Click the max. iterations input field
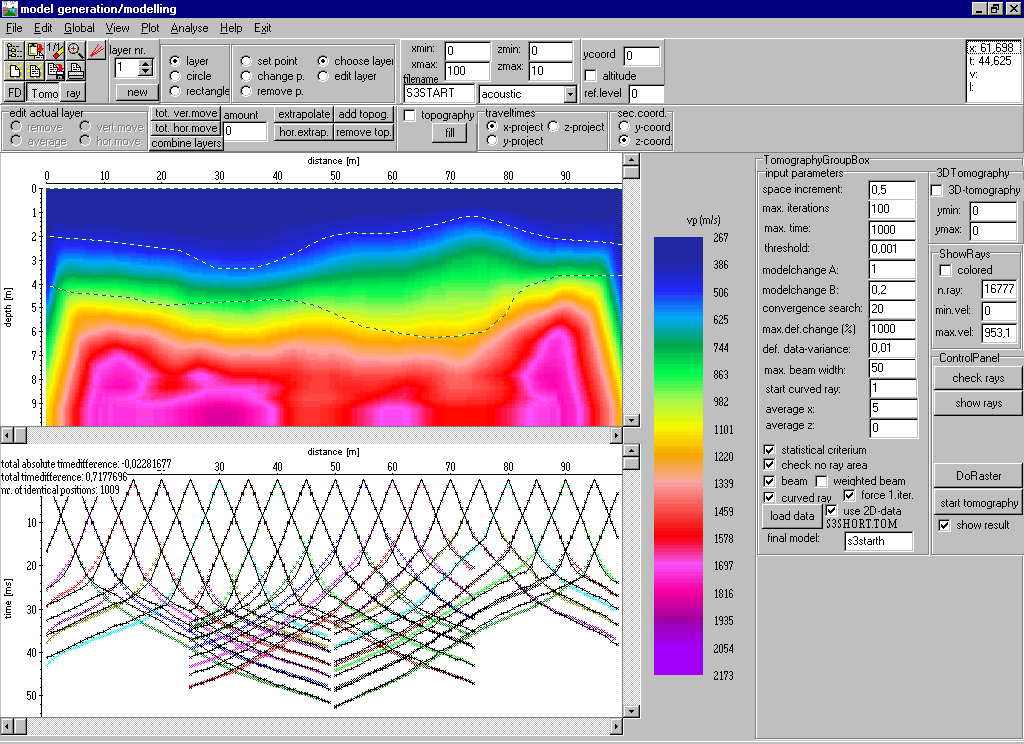Image resolution: width=1024 pixels, height=744 pixels. 892,209
